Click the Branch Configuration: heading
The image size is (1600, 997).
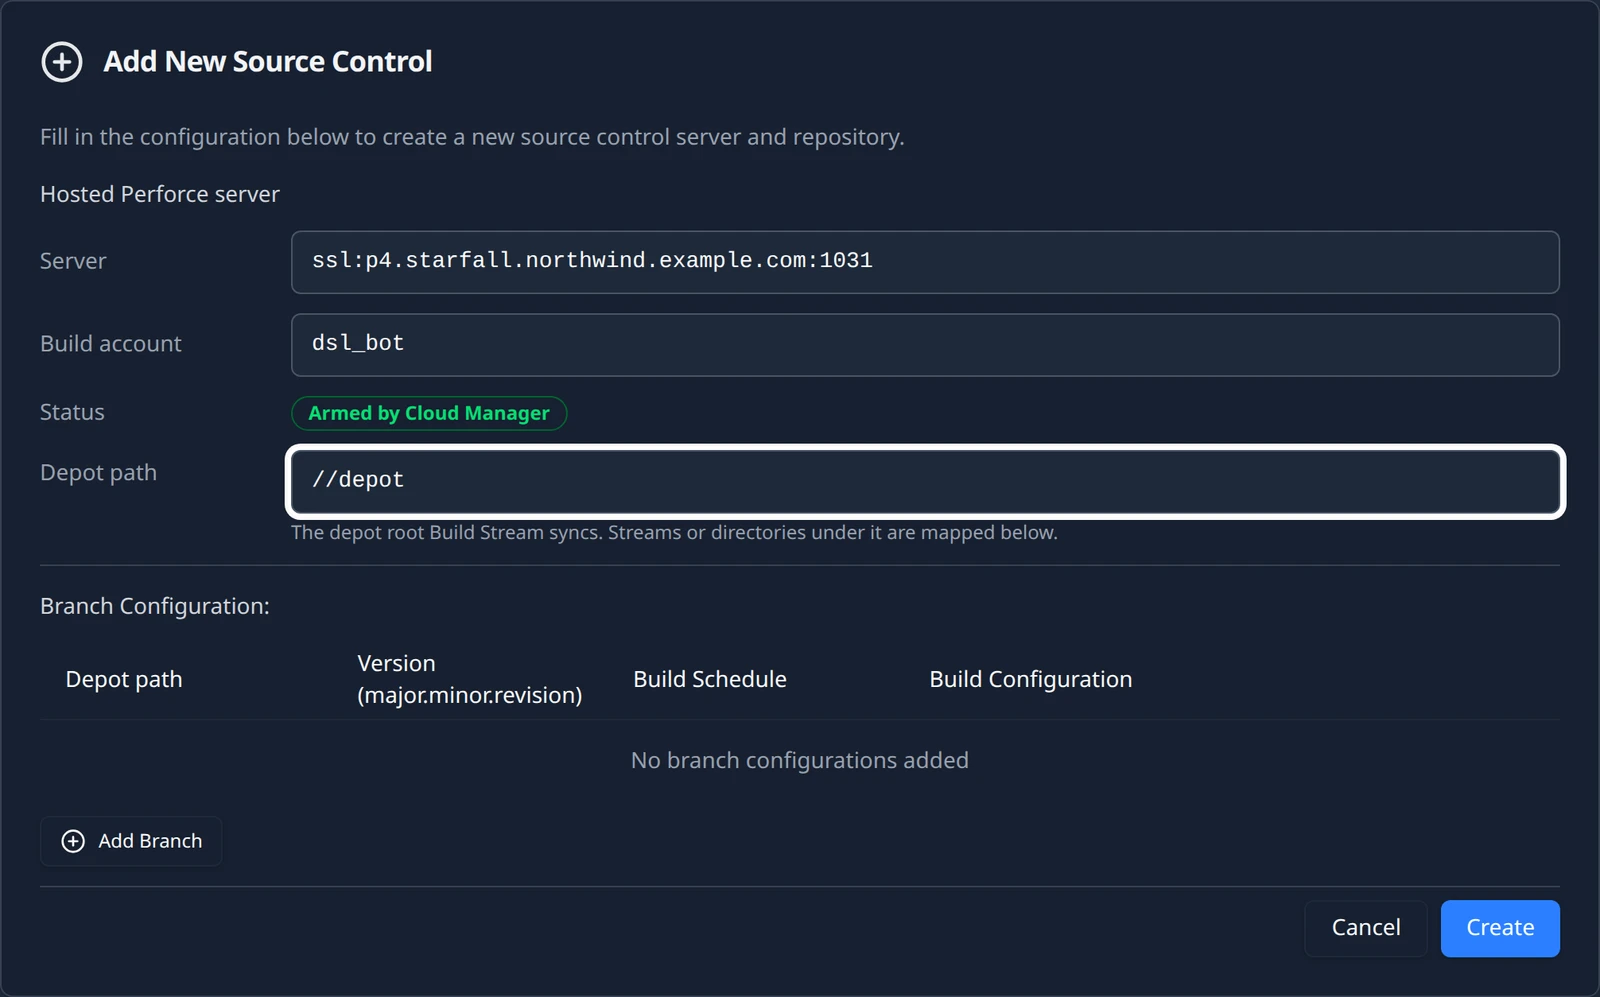155,606
